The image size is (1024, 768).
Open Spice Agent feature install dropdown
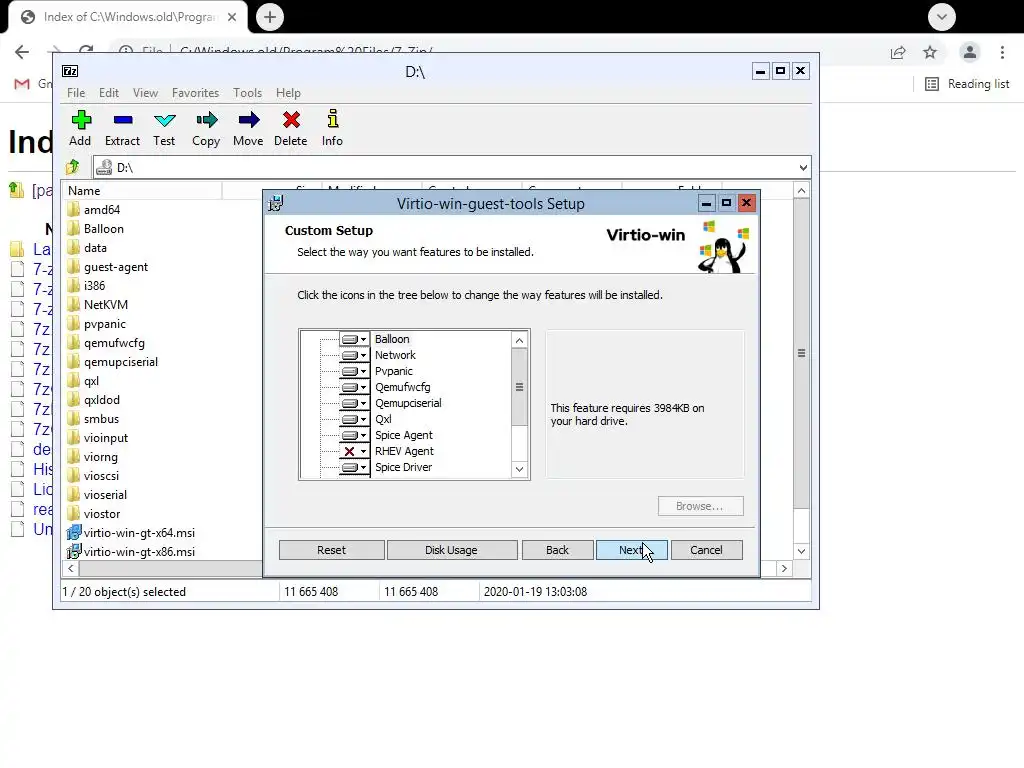pyautogui.click(x=354, y=436)
